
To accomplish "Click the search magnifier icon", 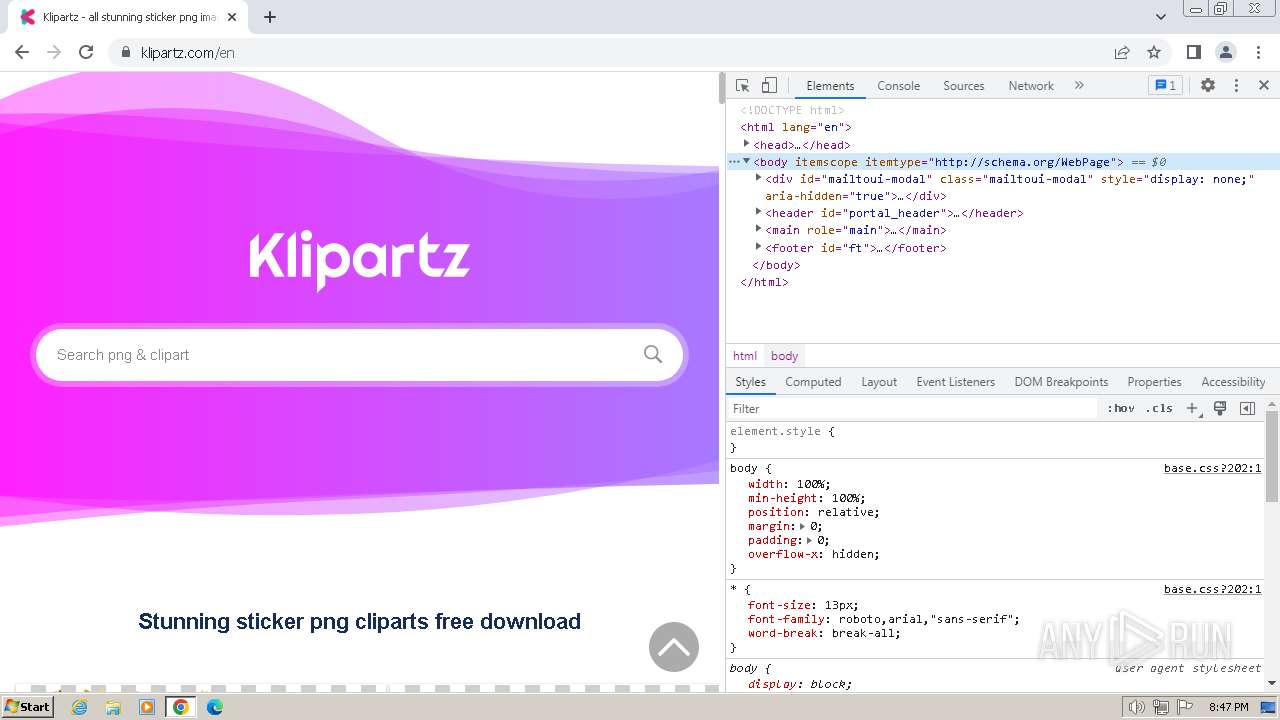I will coord(653,354).
